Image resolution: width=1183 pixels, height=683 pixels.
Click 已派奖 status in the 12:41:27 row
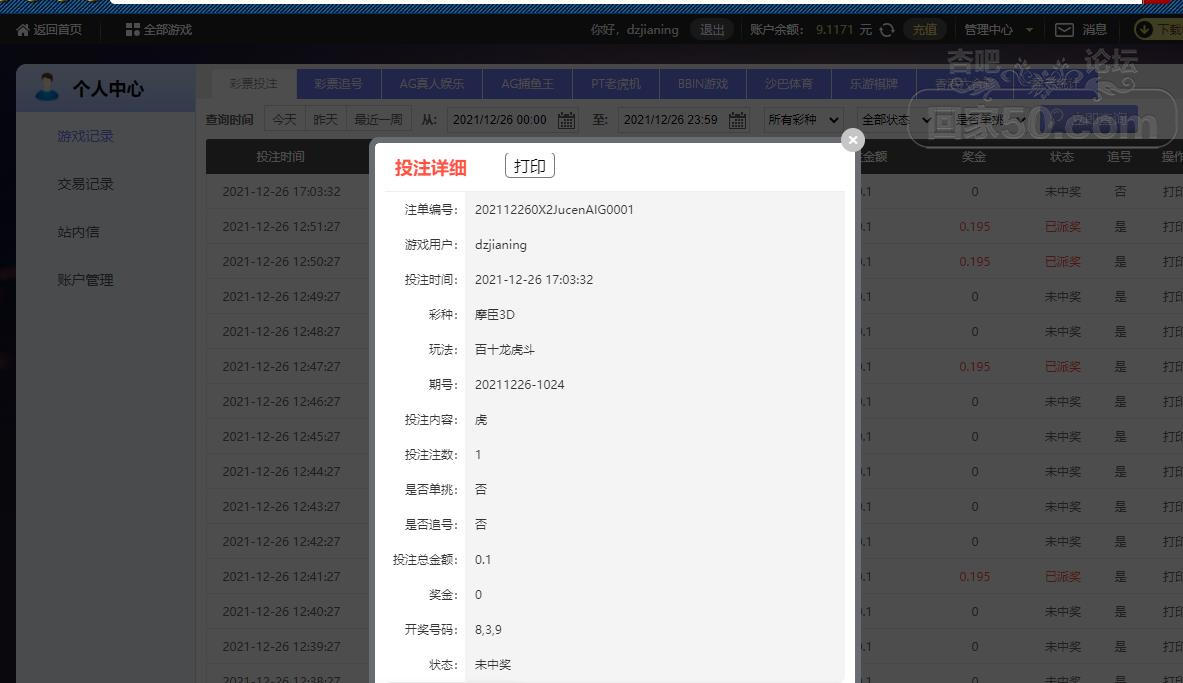pos(1063,576)
